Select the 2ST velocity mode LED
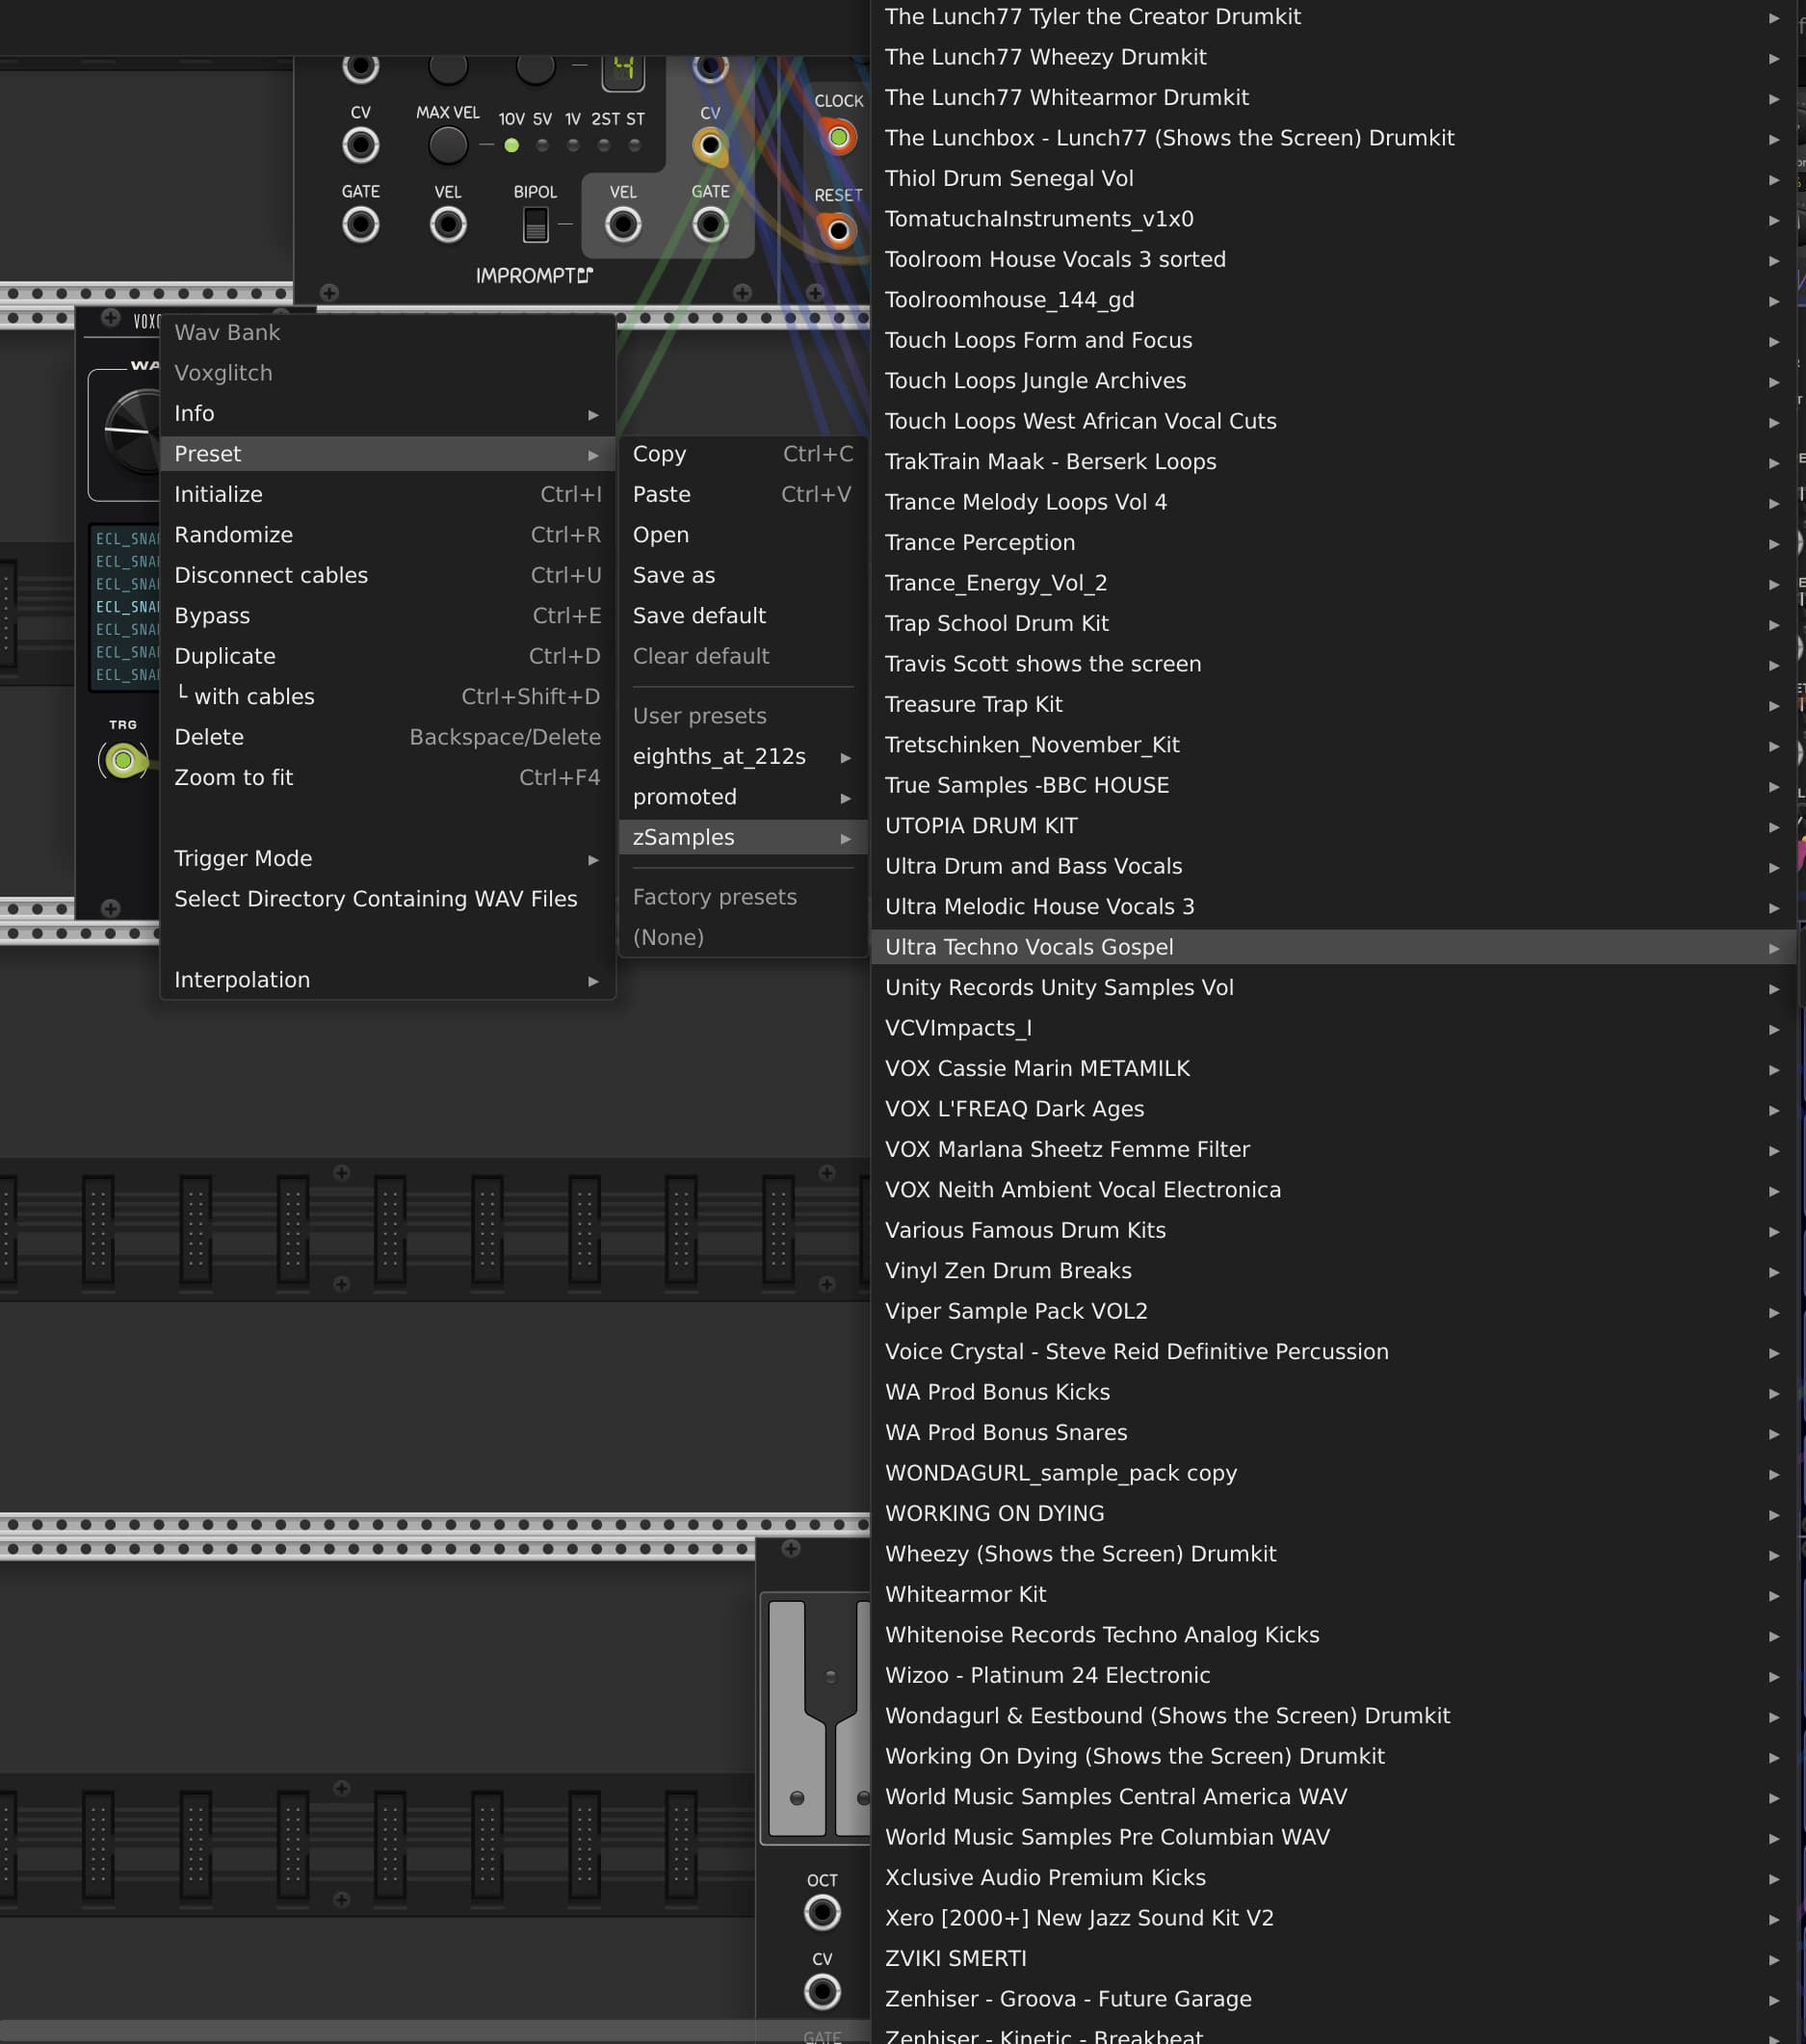Screen dimensions: 1806x2044 pyautogui.click(x=604, y=146)
